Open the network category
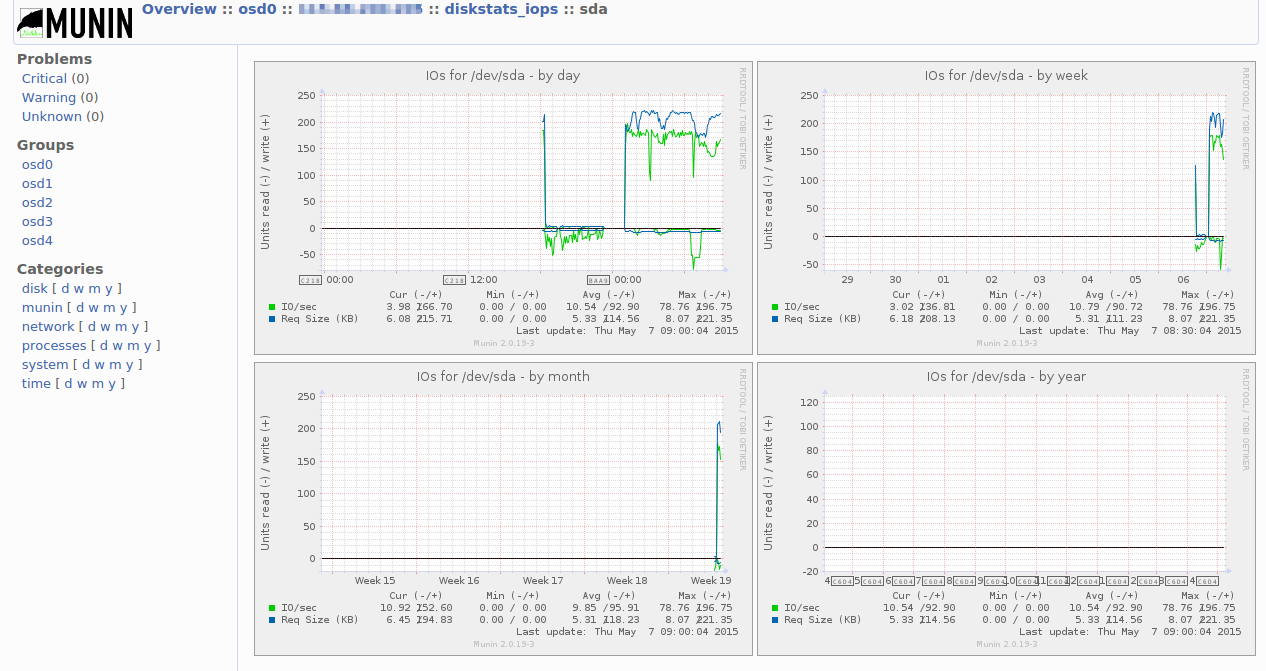The width and height of the screenshot is (1266, 671). click(48, 326)
